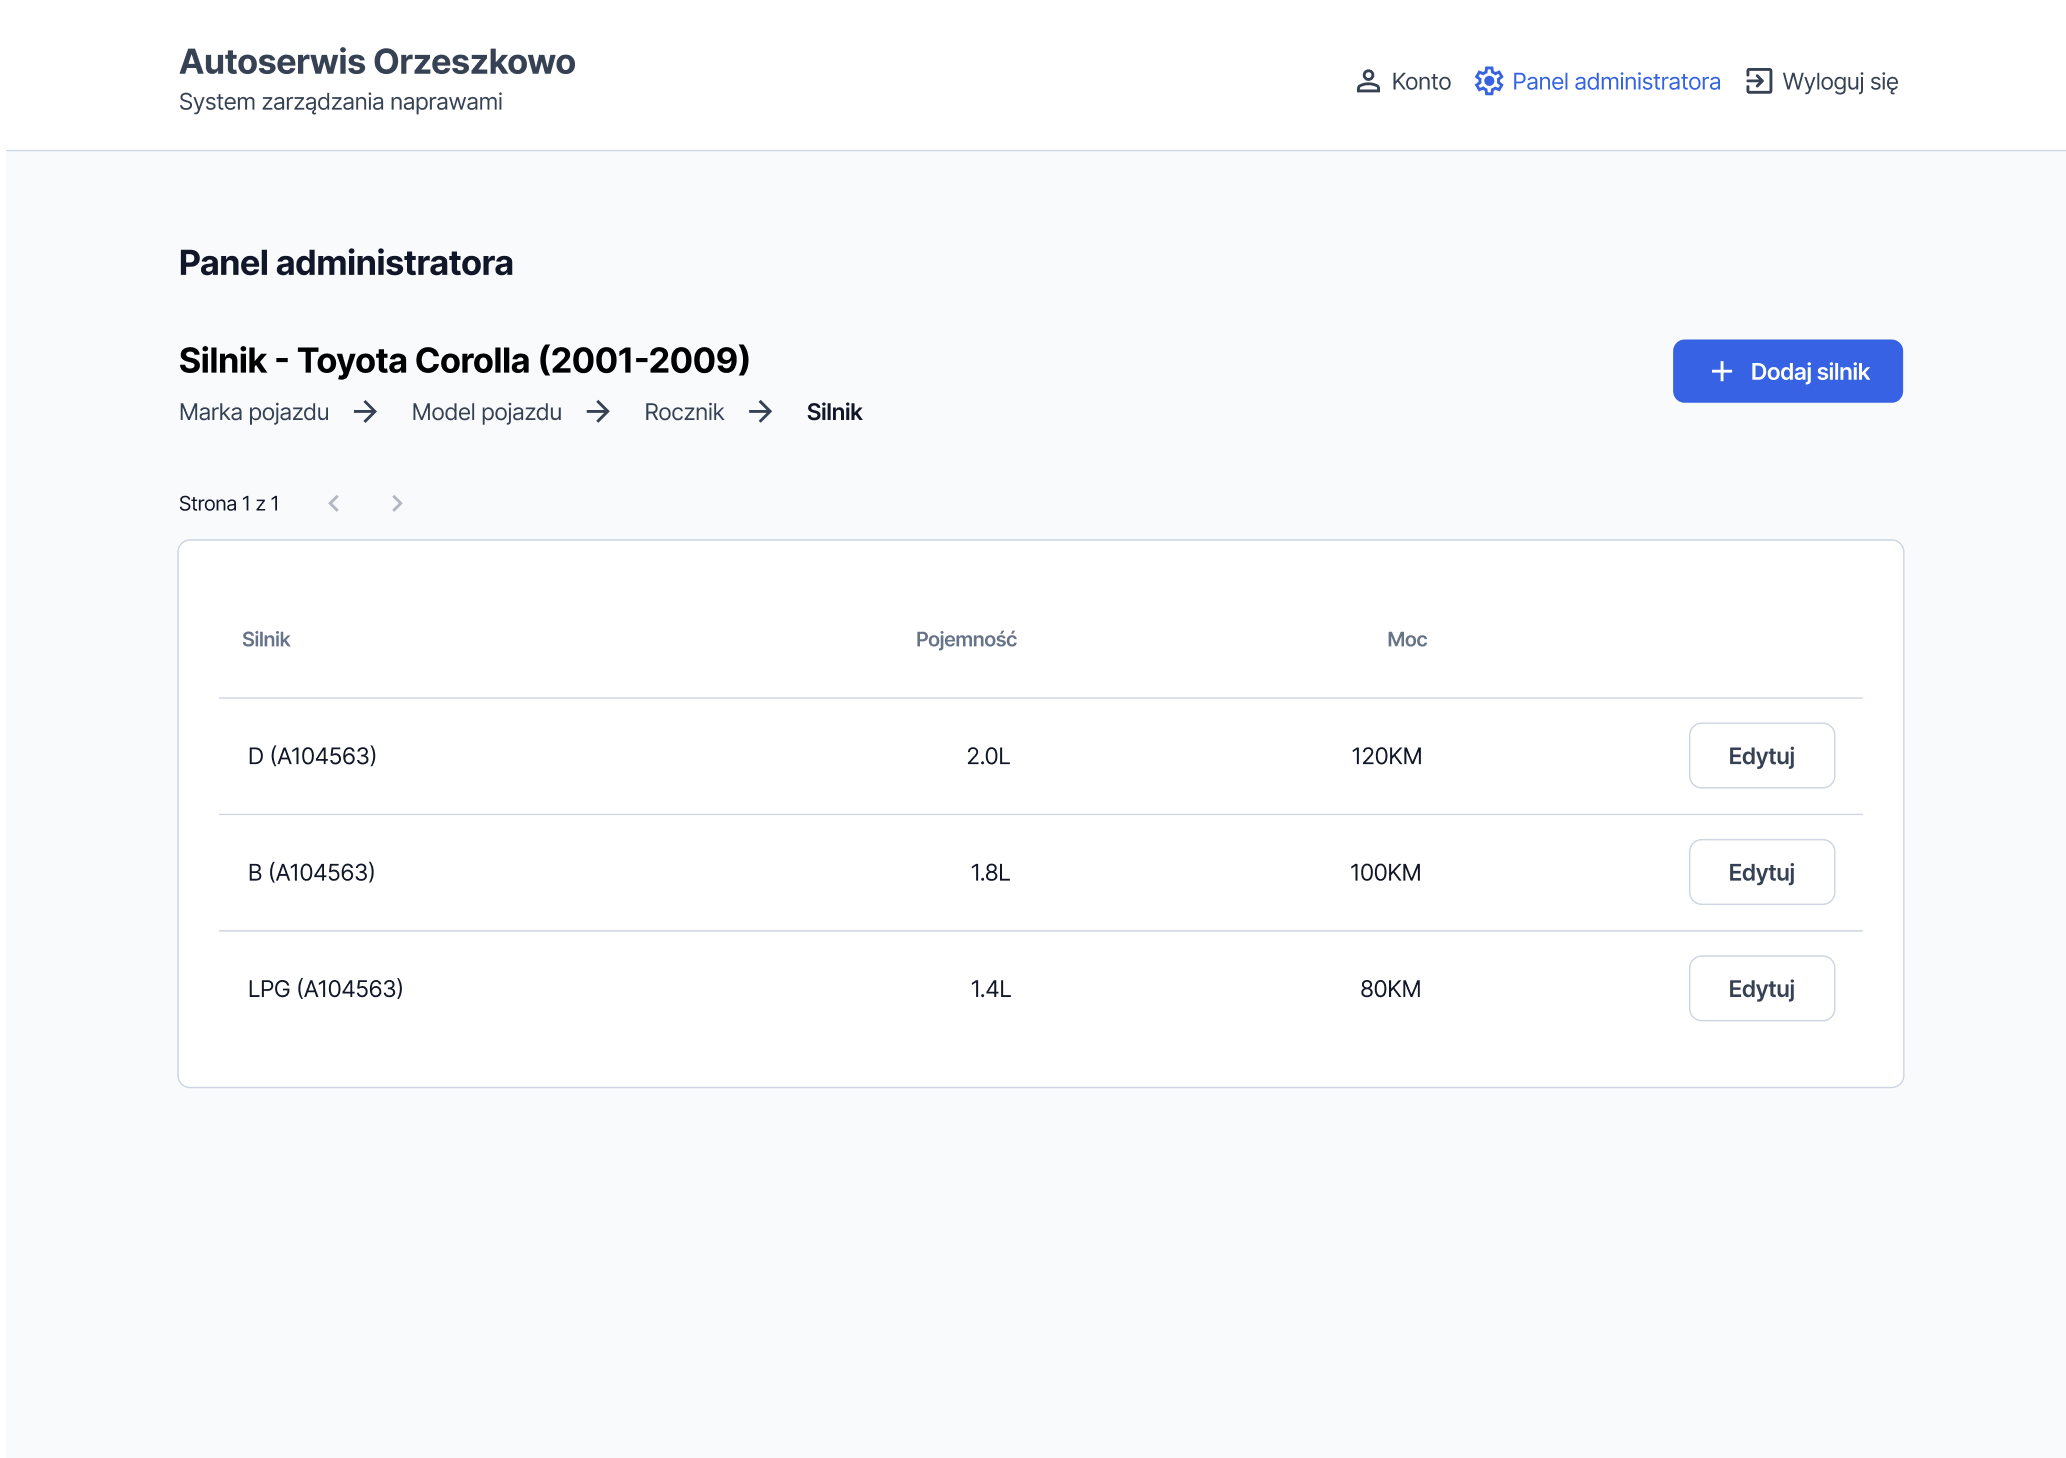2066x1458 pixels.
Task: Click the Autoserwis Orzeszkowo site title
Action: [x=377, y=62]
